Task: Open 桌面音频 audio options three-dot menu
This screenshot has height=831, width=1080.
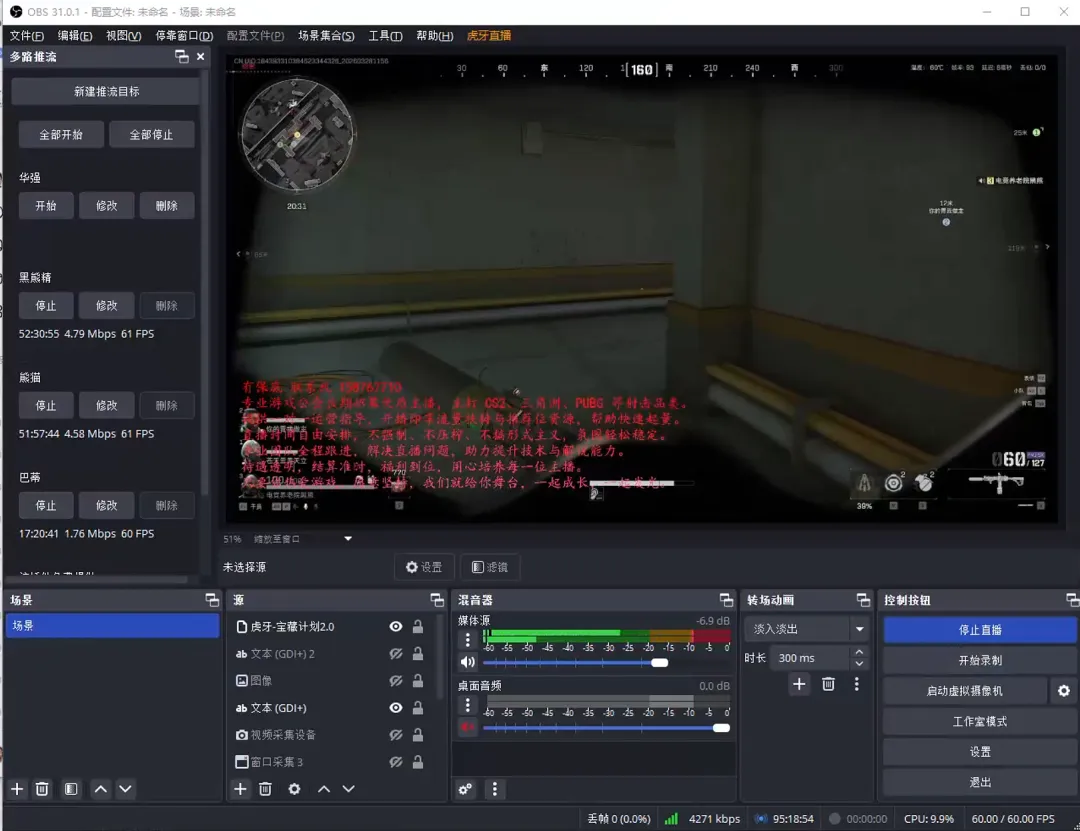Action: pos(468,705)
